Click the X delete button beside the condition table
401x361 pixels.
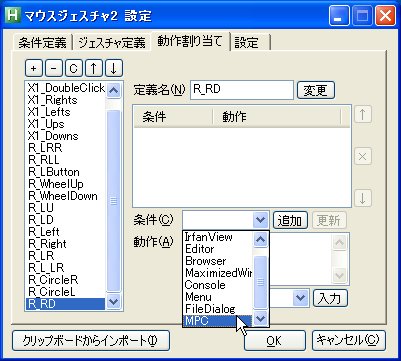tap(363, 157)
